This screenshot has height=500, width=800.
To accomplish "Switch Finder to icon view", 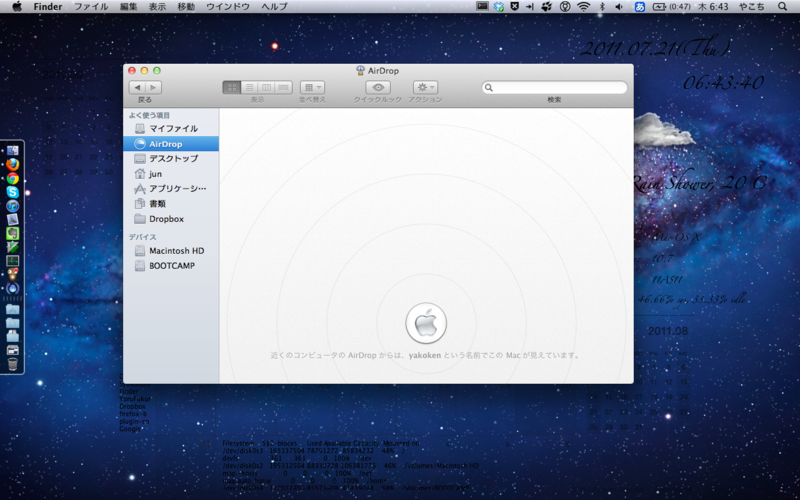I will [x=232, y=87].
